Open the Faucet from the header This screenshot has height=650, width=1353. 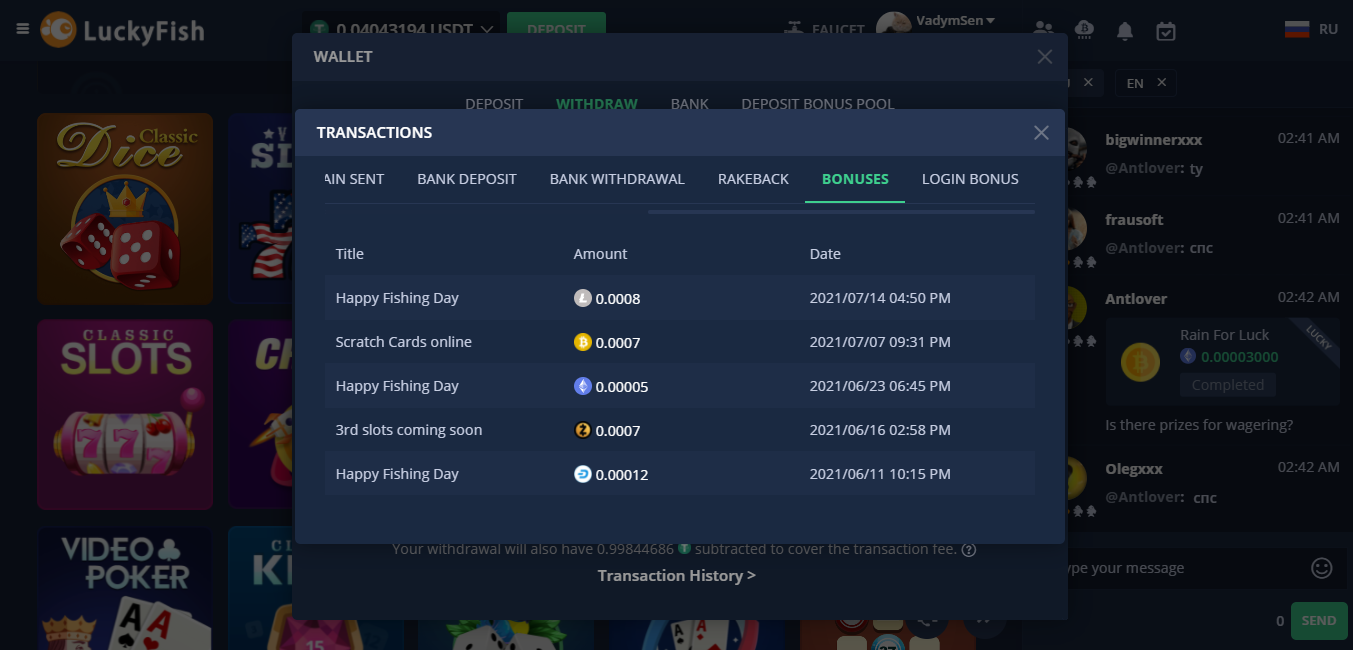click(x=823, y=29)
